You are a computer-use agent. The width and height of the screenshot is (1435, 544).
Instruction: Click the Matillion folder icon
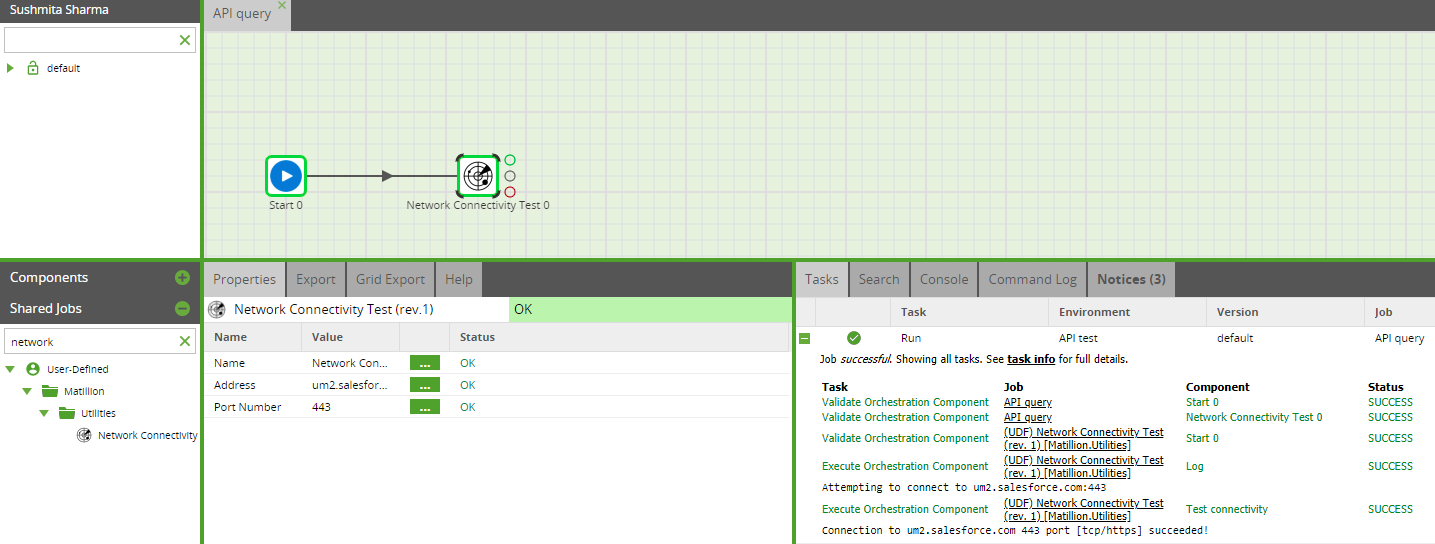[50, 391]
